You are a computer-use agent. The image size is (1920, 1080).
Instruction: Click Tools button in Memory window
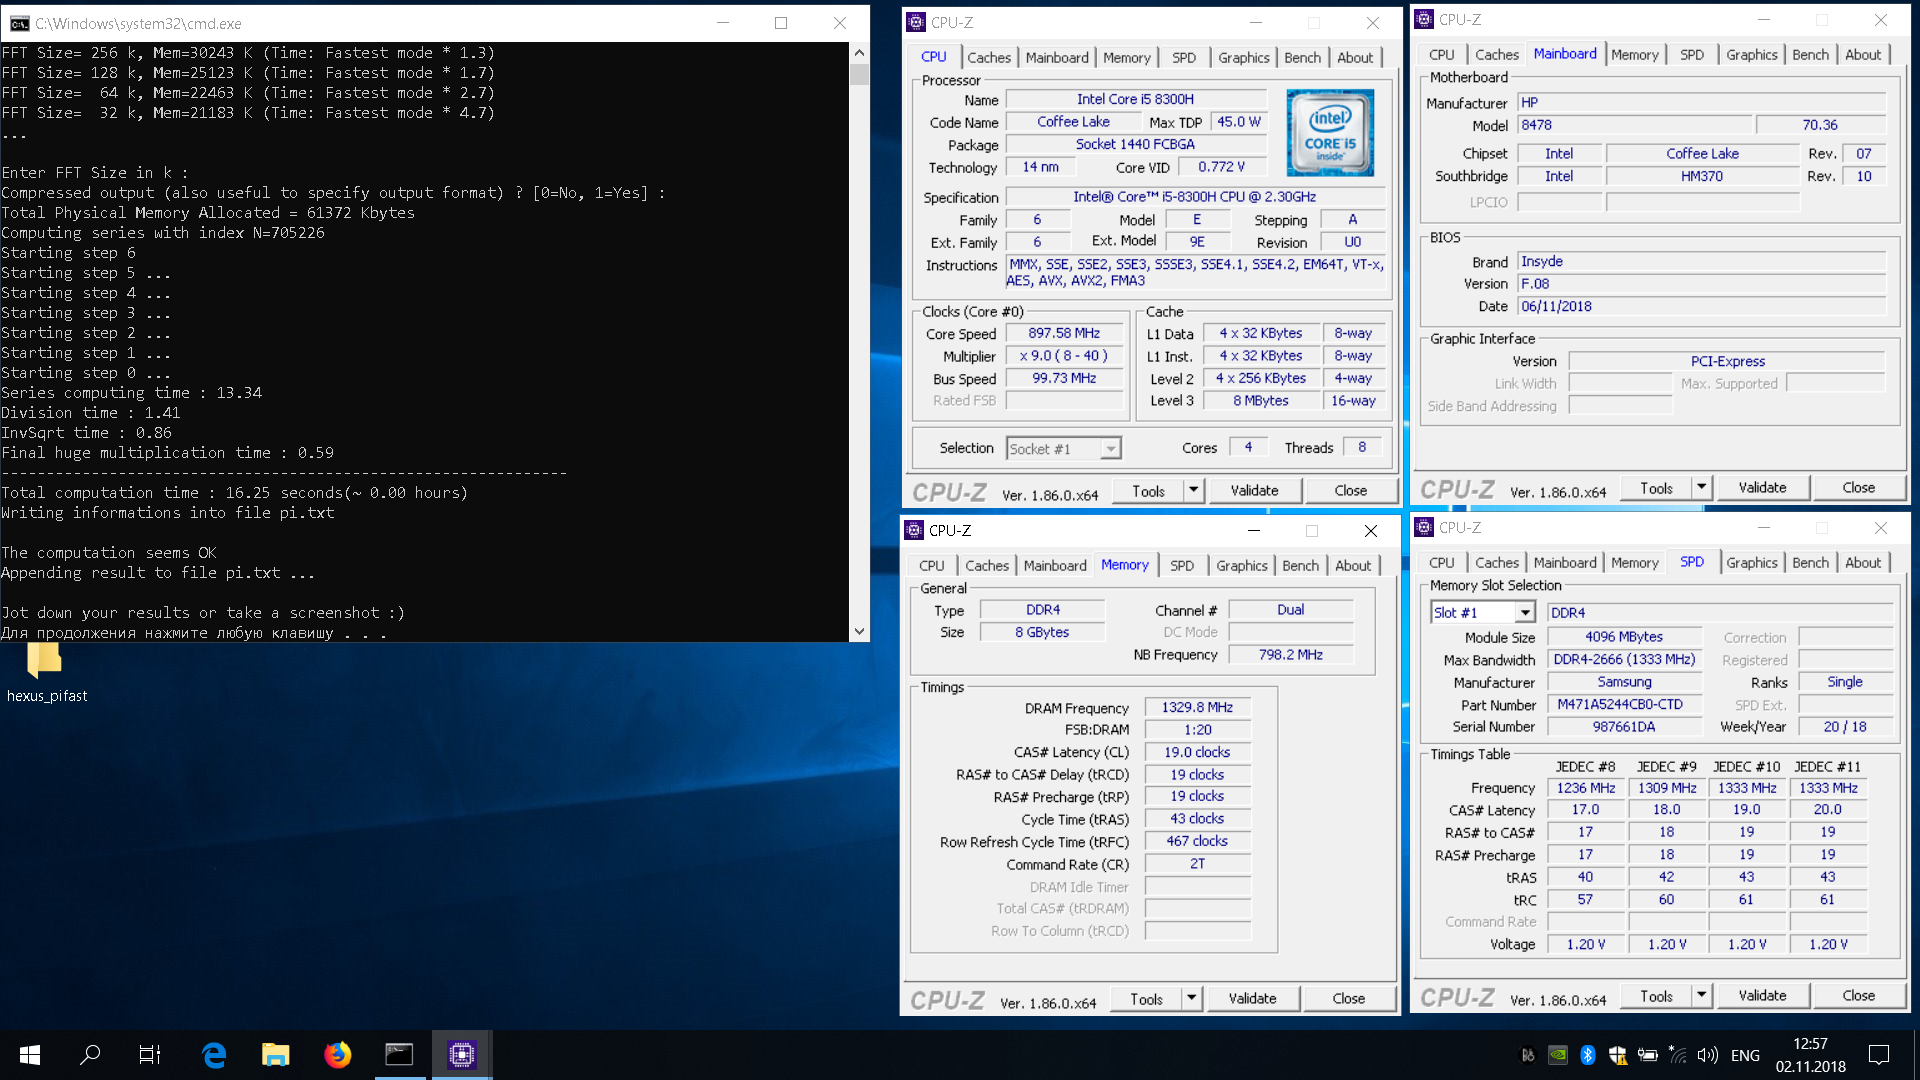coord(1146,999)
